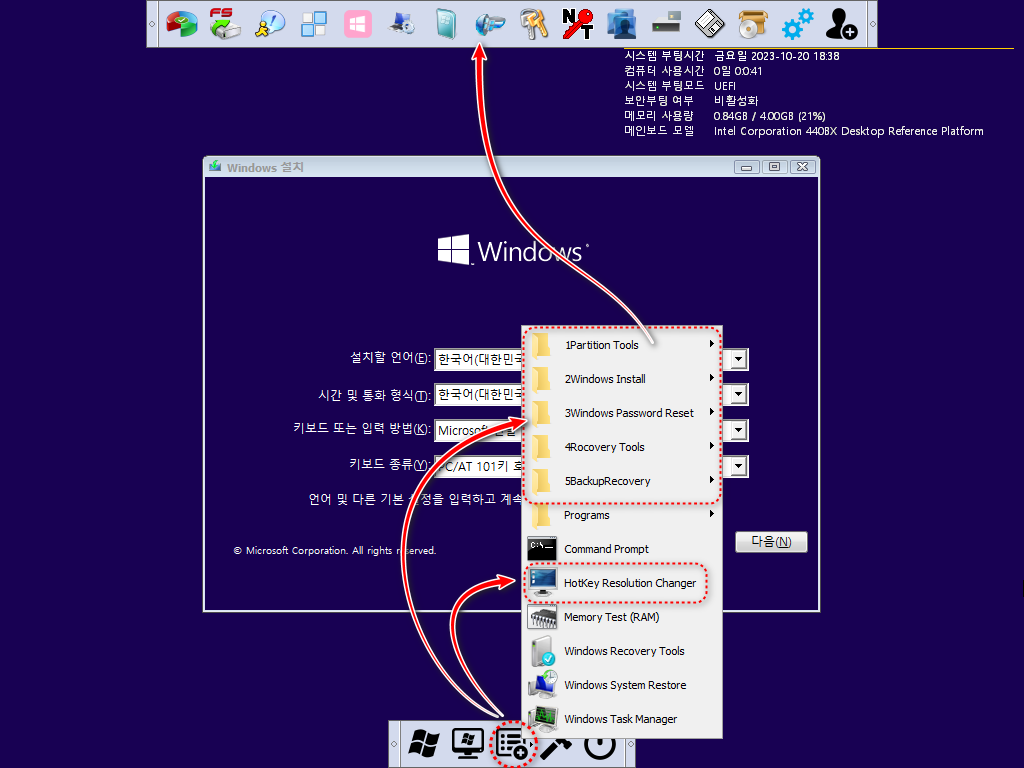Open the 설치할 언어 dropdown arrow
Screen dimensions: 1024x768
739,359
